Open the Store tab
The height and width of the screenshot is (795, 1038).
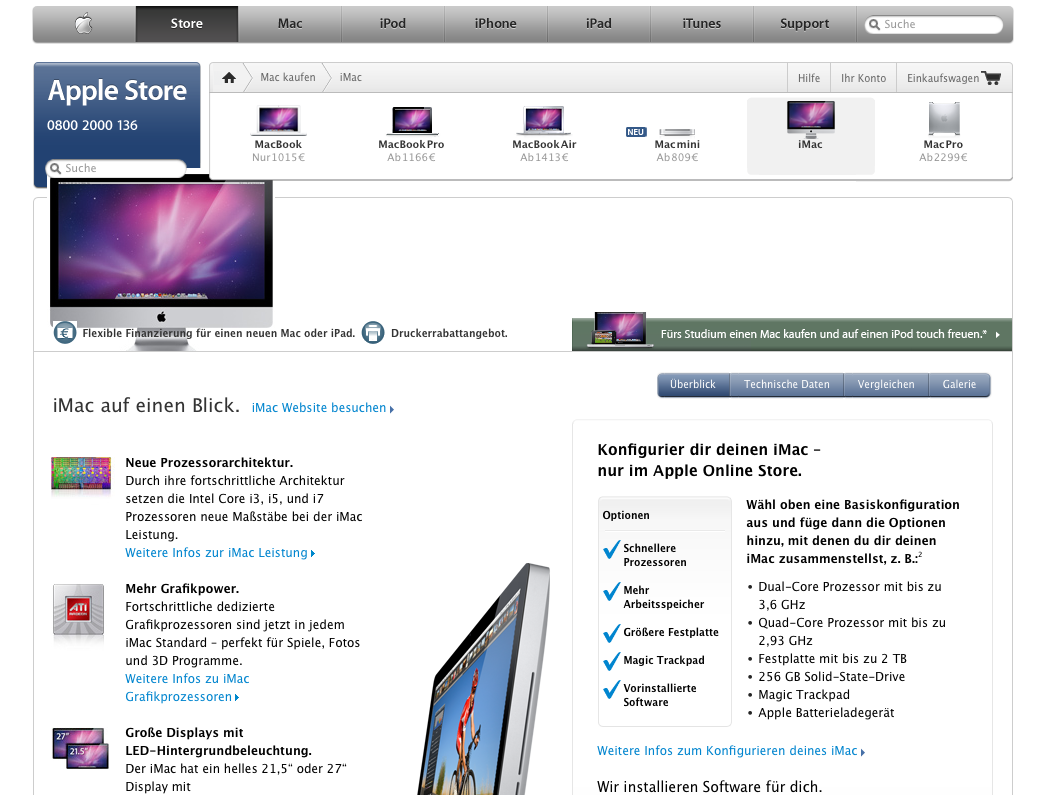[187, 24]
